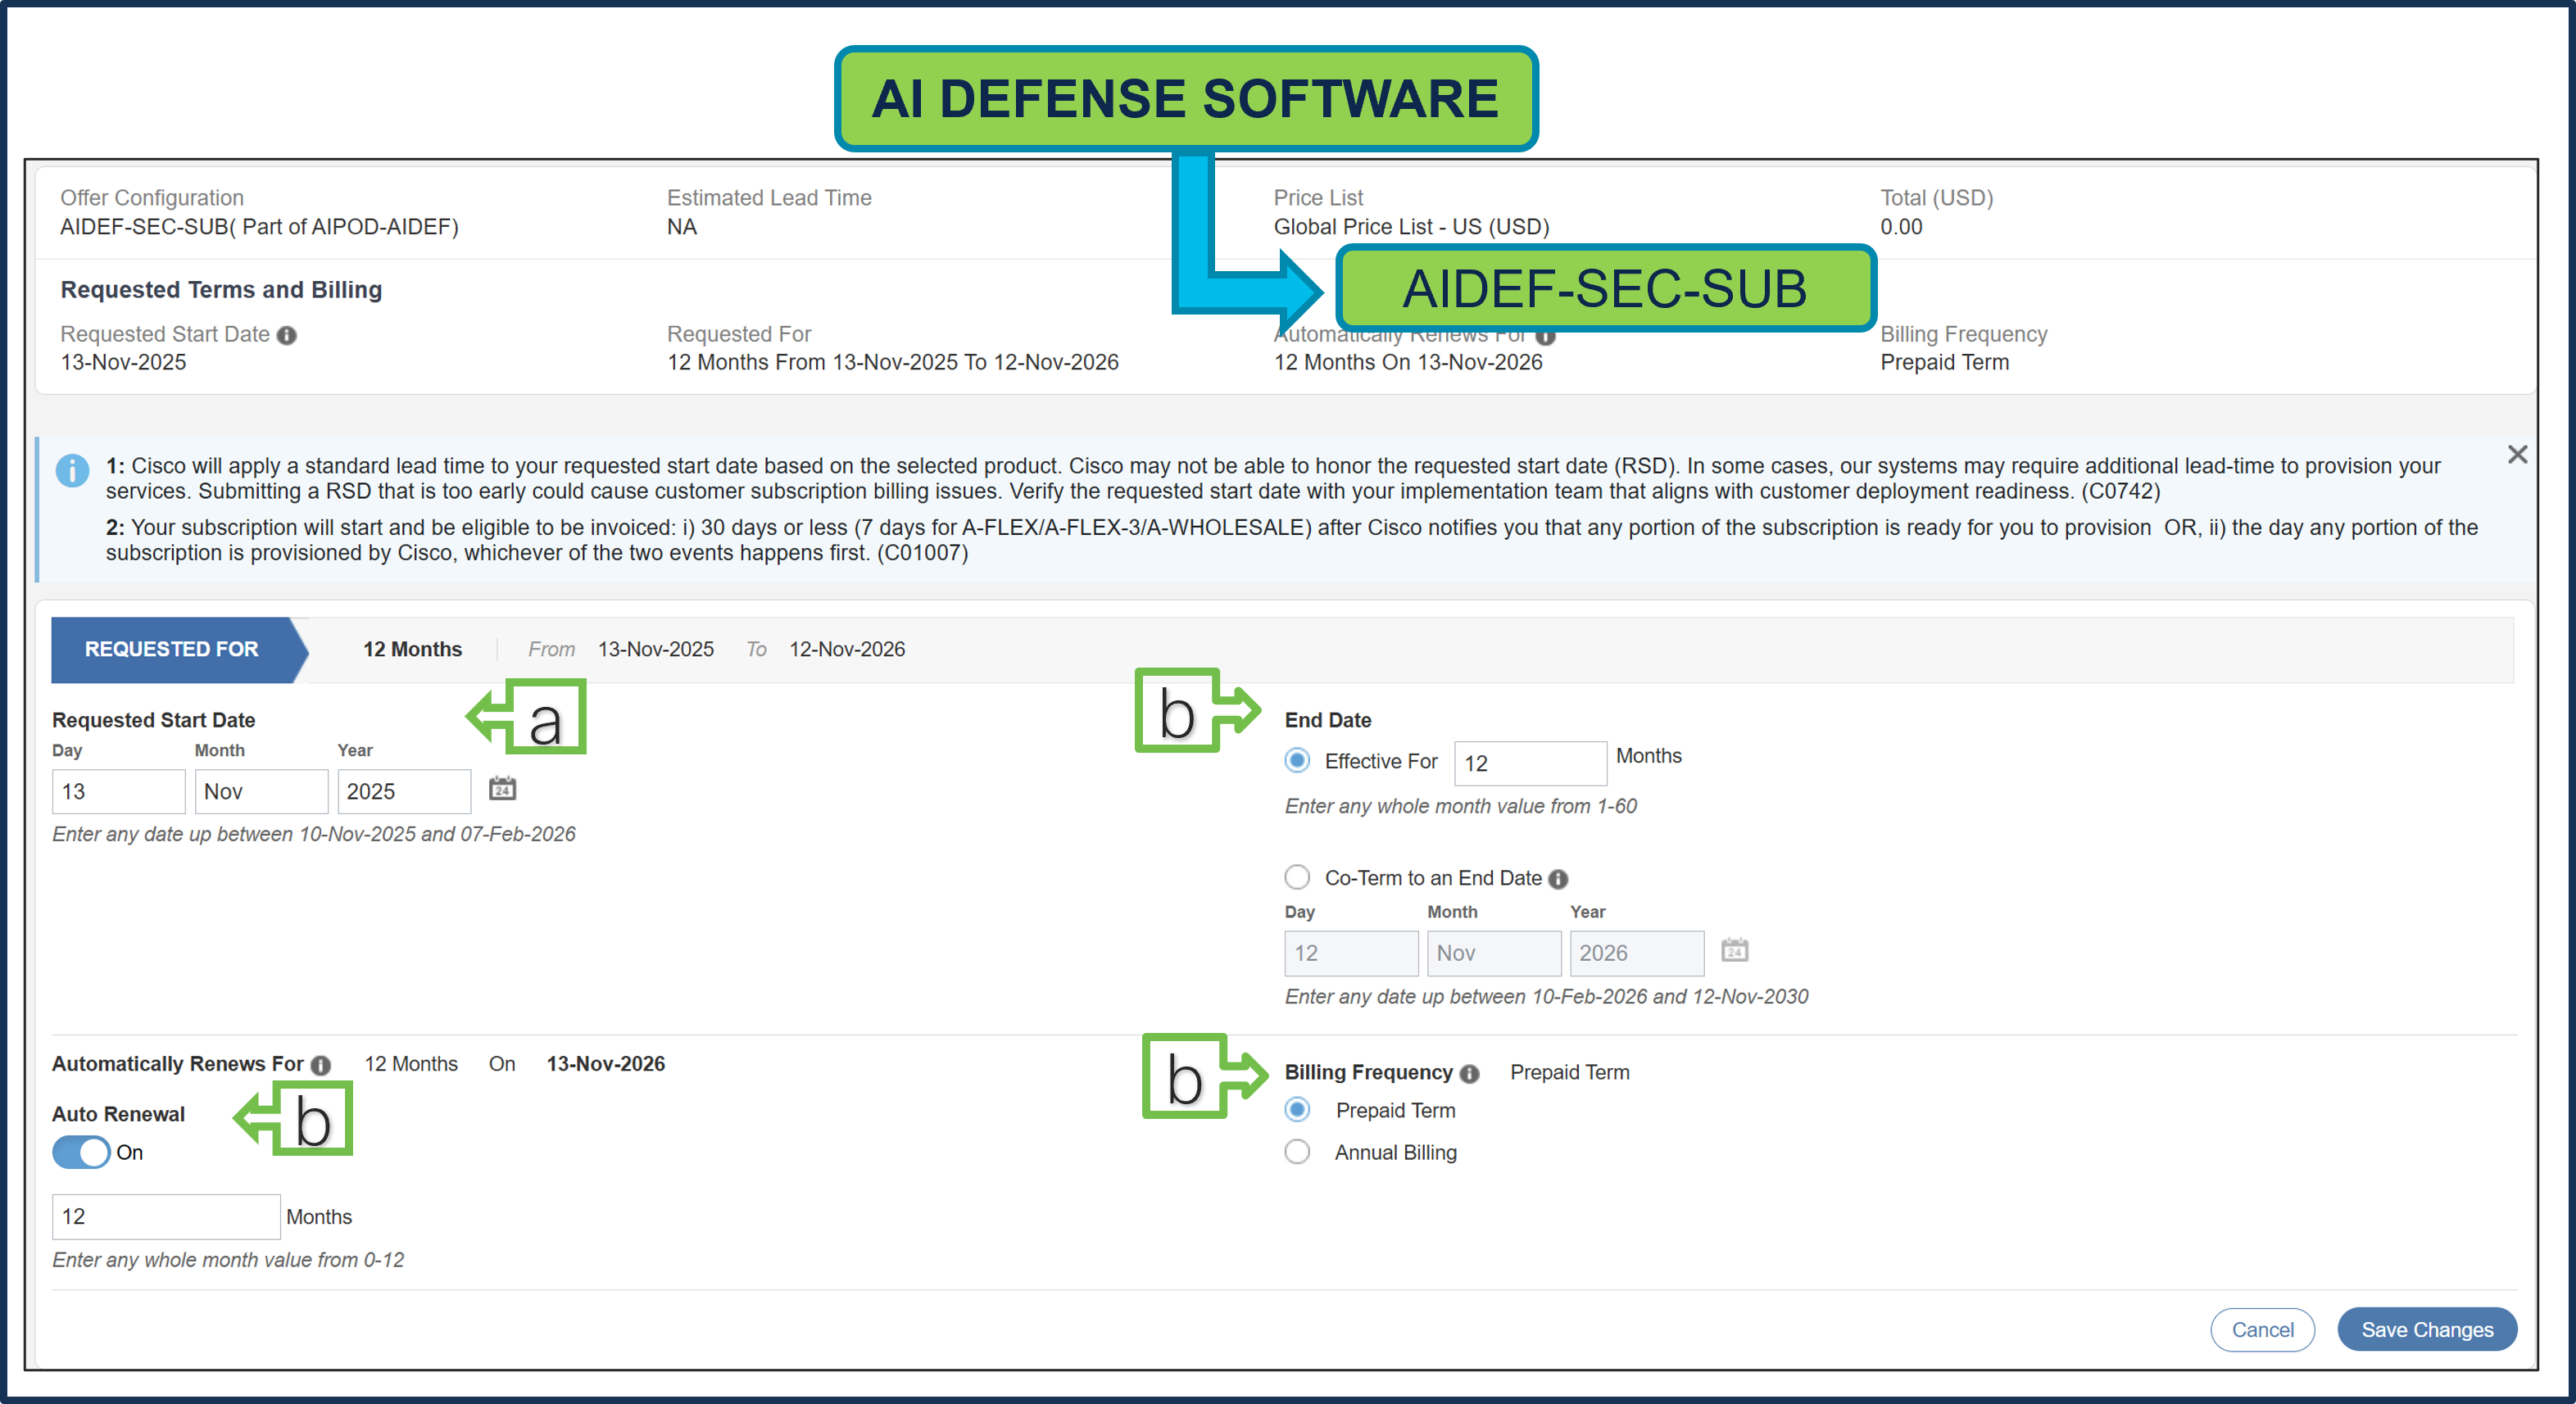
Task: Click the auto renewal Months field
Action: (x=165, y=1216)
